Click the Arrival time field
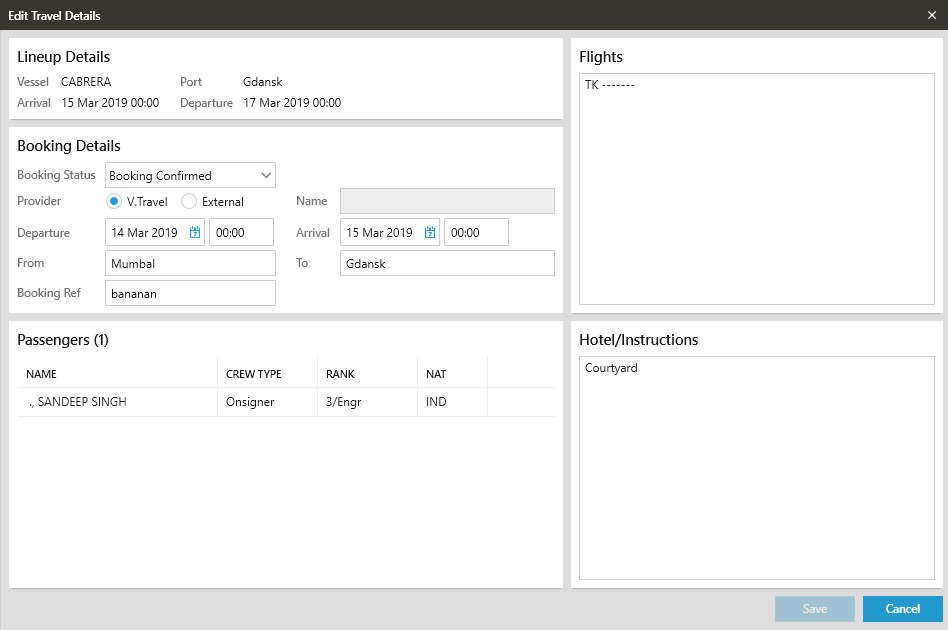Viewport: 948px width, 630px height. coord(476,233)
